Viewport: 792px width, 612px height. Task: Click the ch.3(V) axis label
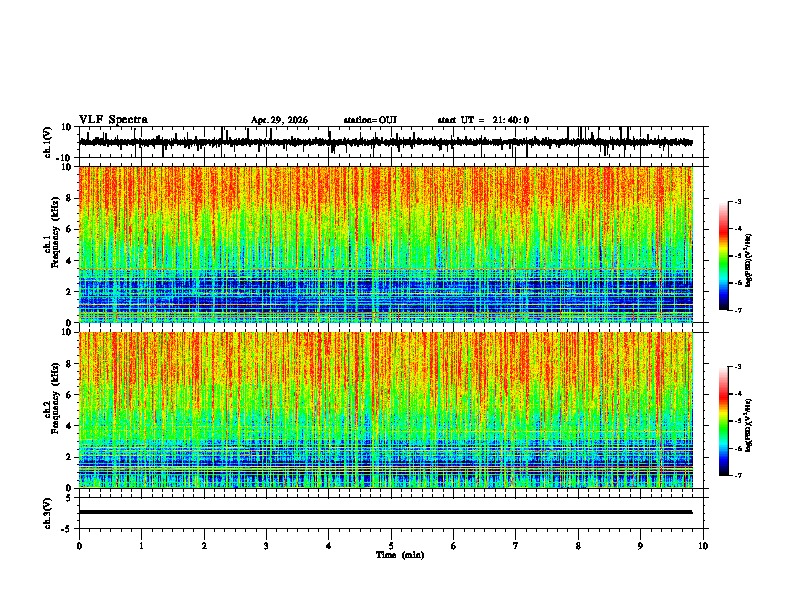click(x=48, y=513)
